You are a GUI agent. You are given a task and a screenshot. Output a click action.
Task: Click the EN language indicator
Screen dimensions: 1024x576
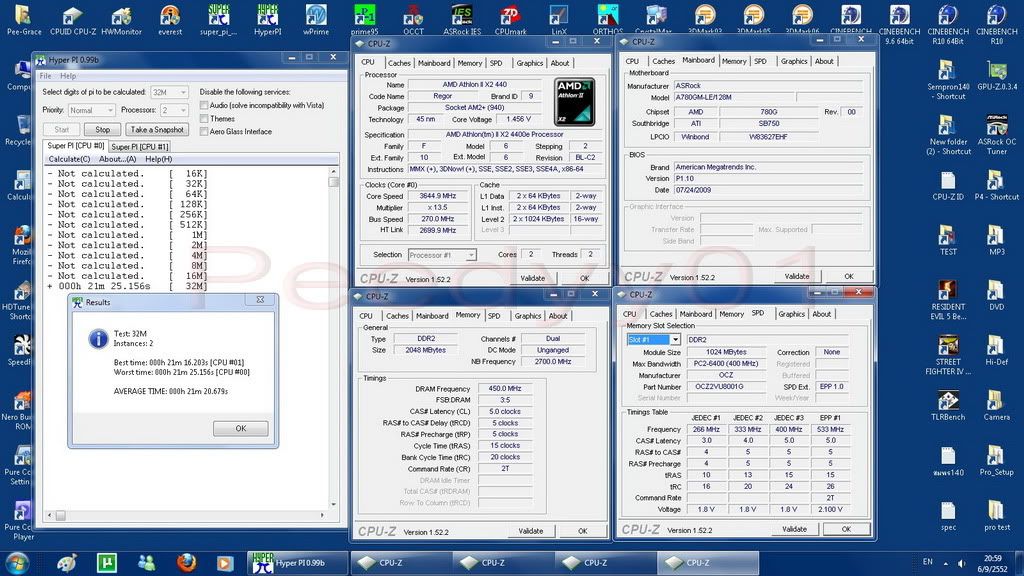pos(927,562)
